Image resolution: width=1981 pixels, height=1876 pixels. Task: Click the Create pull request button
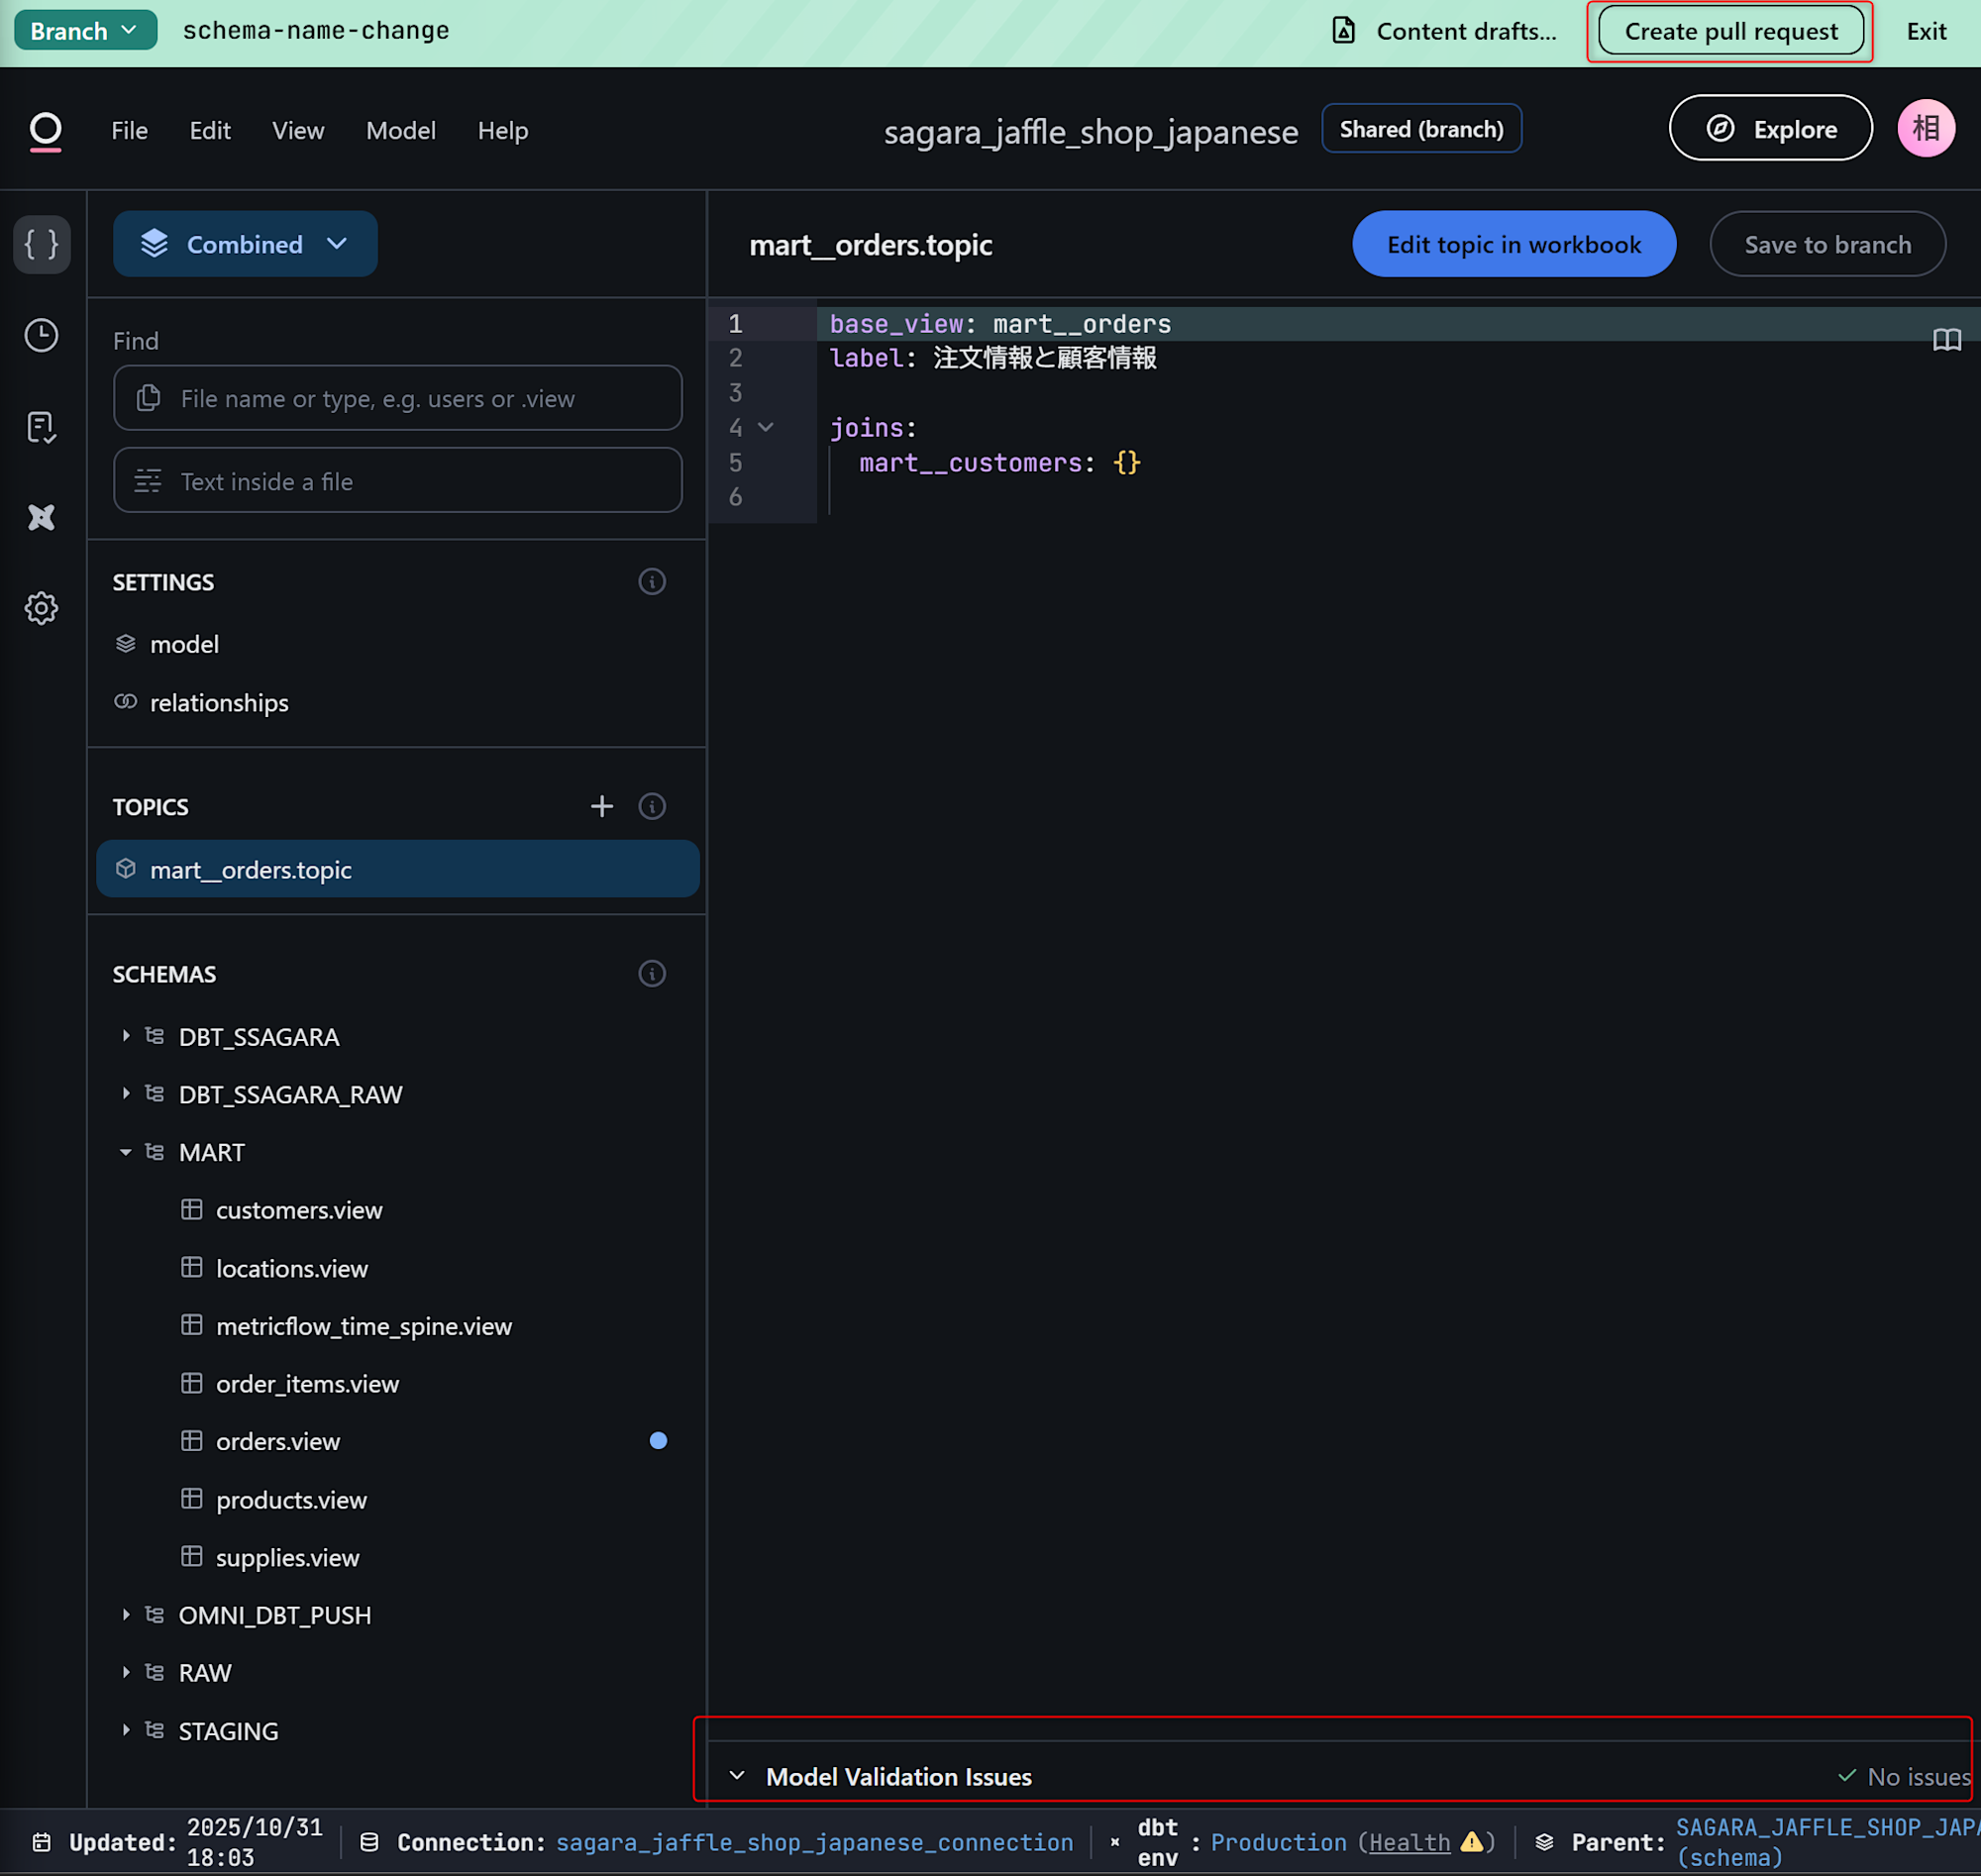click(x=1730, y=31)
